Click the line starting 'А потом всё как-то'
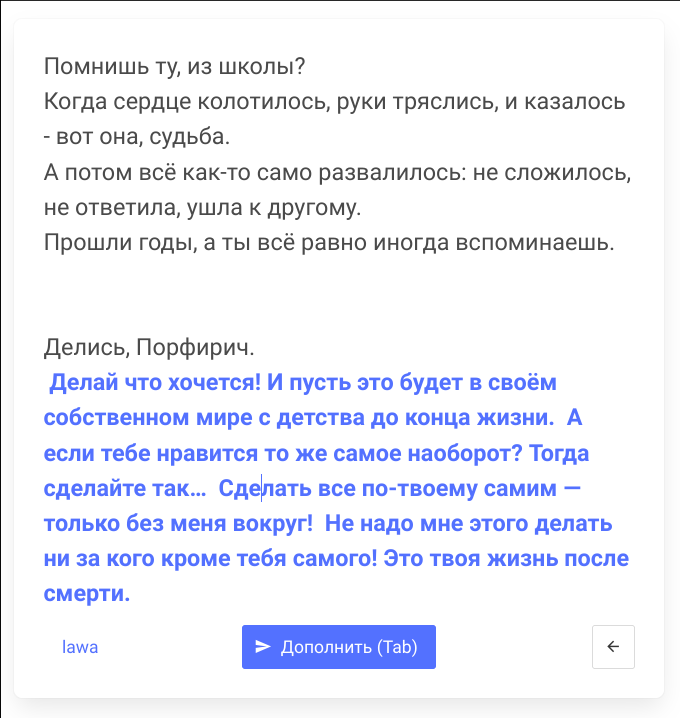The height and width of the screenshot is (718, 680). [x=337, y=170]
